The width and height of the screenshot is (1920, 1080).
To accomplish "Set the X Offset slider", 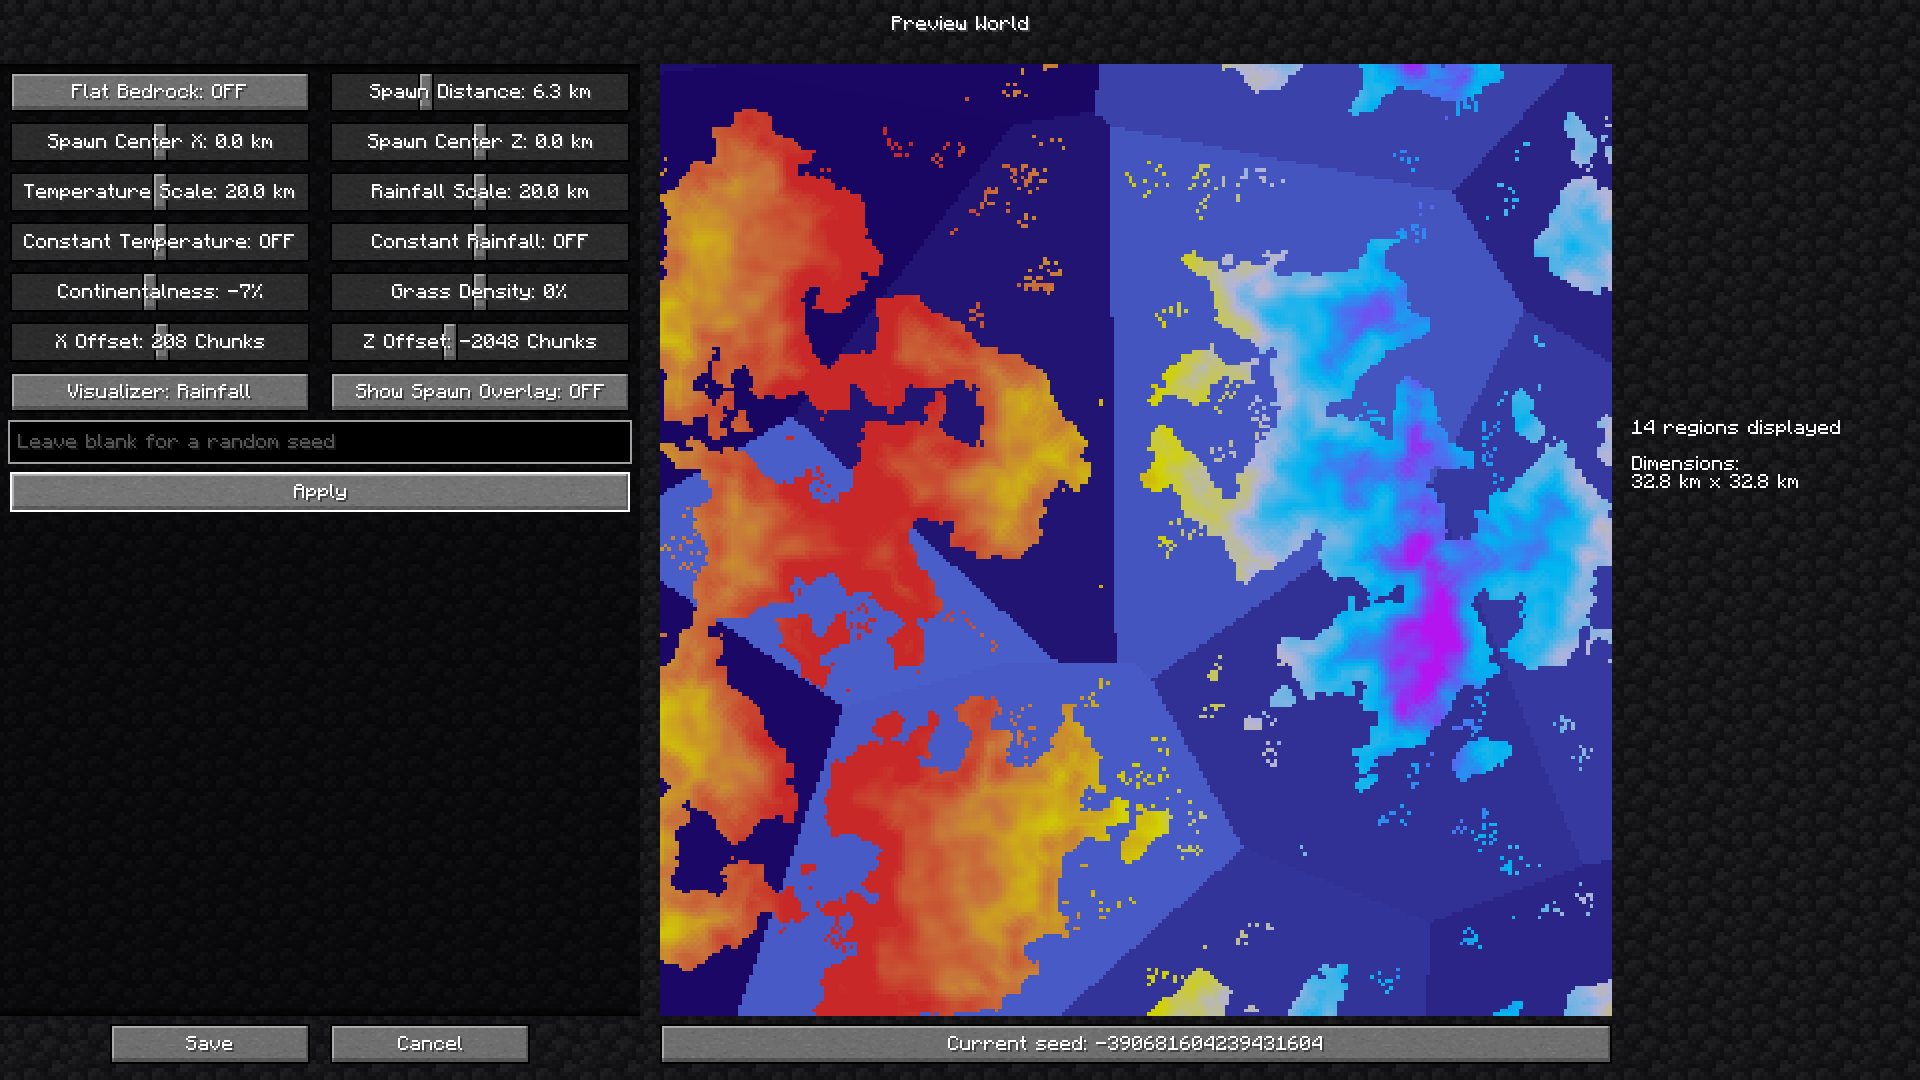I will (159, 341).
